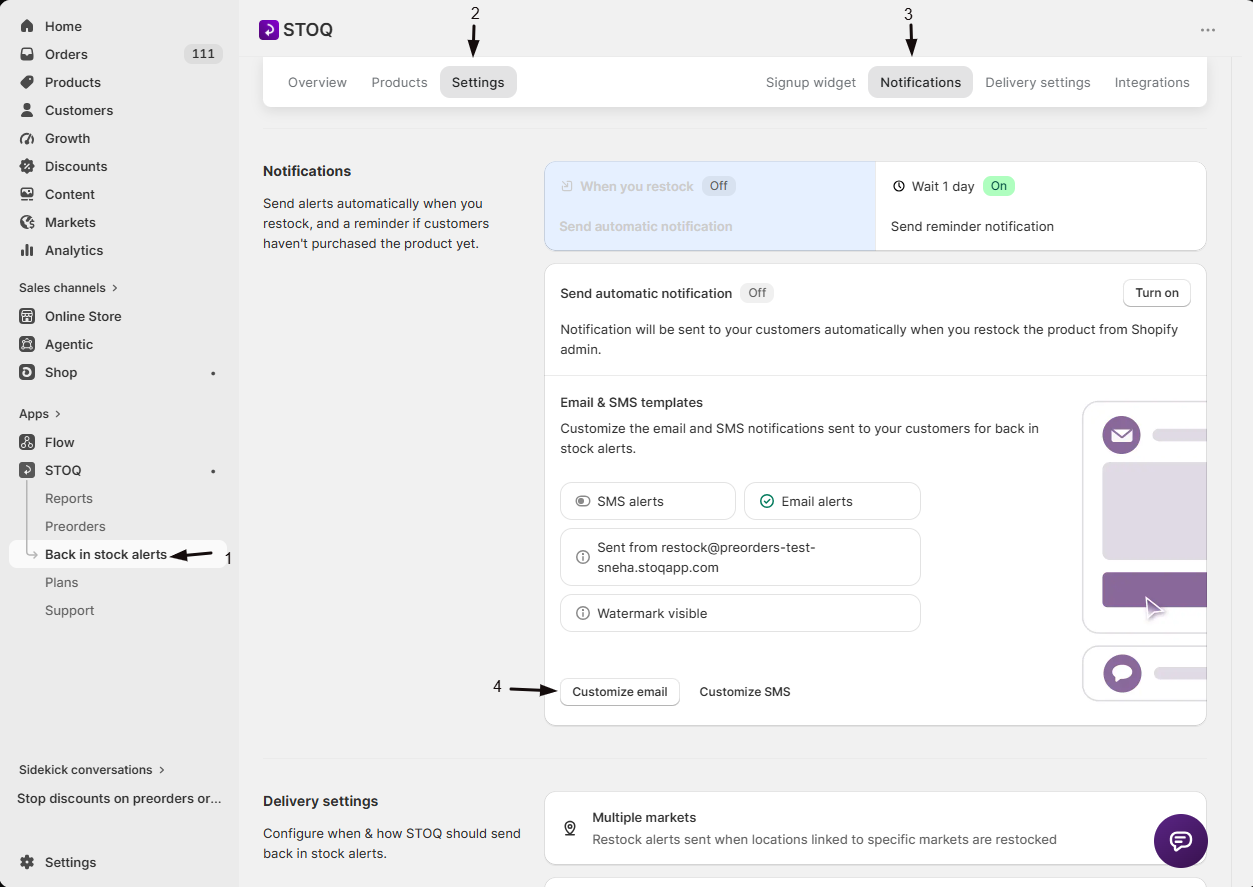
Task: Click the Shop channel icon
Action: 27,372
